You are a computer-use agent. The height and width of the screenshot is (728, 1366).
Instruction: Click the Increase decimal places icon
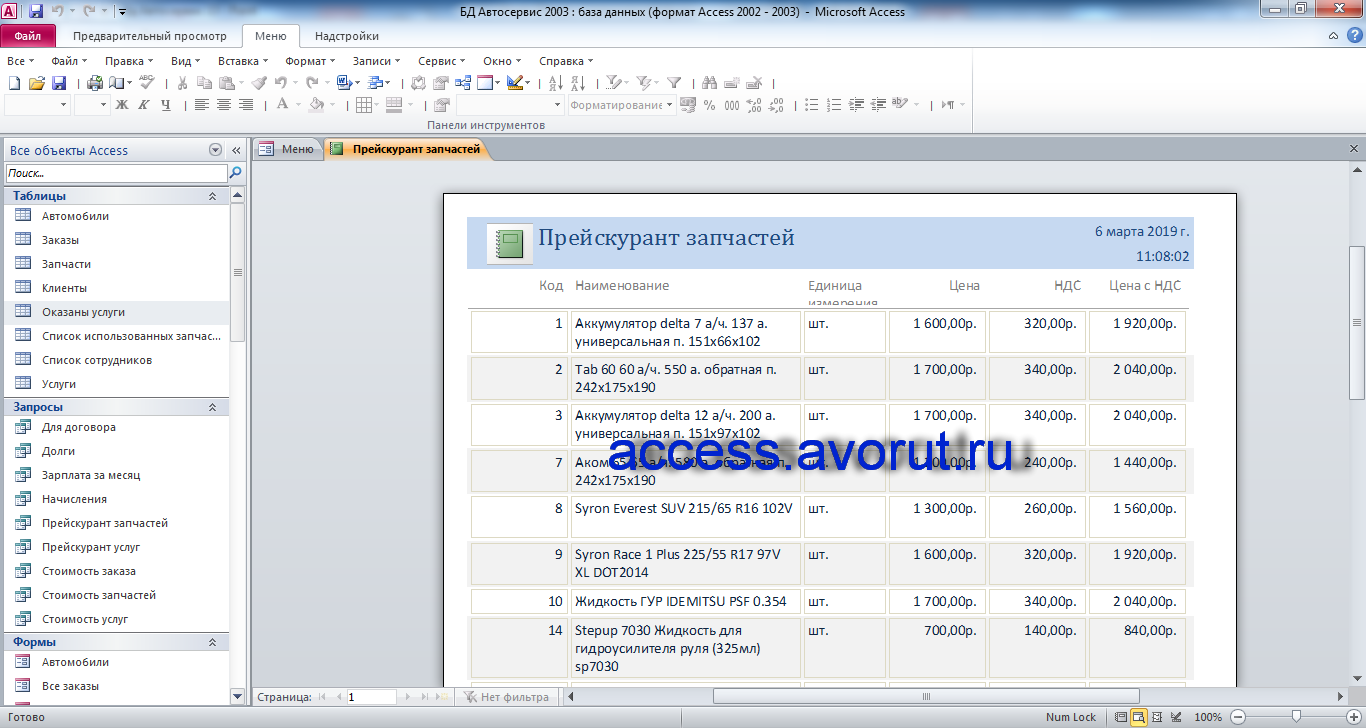(x=754, y=105)
